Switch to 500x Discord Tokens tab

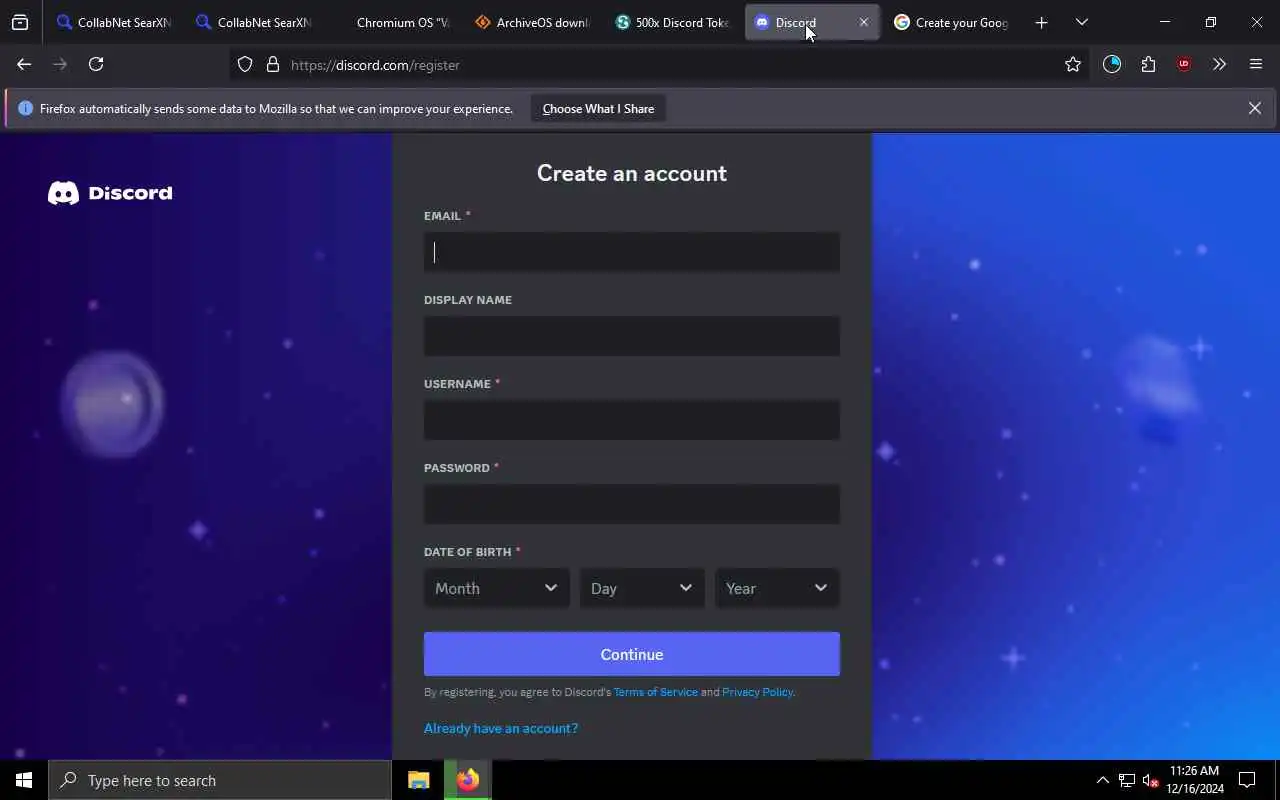[672, 22]
